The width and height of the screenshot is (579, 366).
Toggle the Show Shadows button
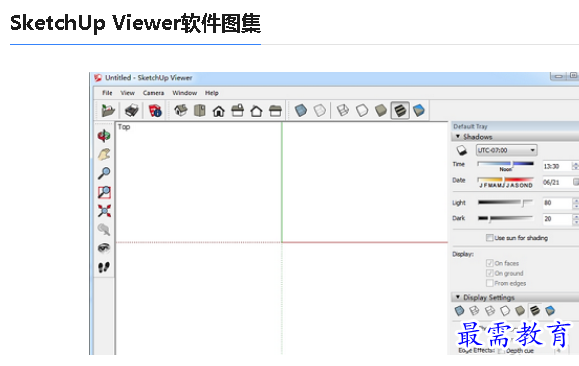(x=462, y=150)
